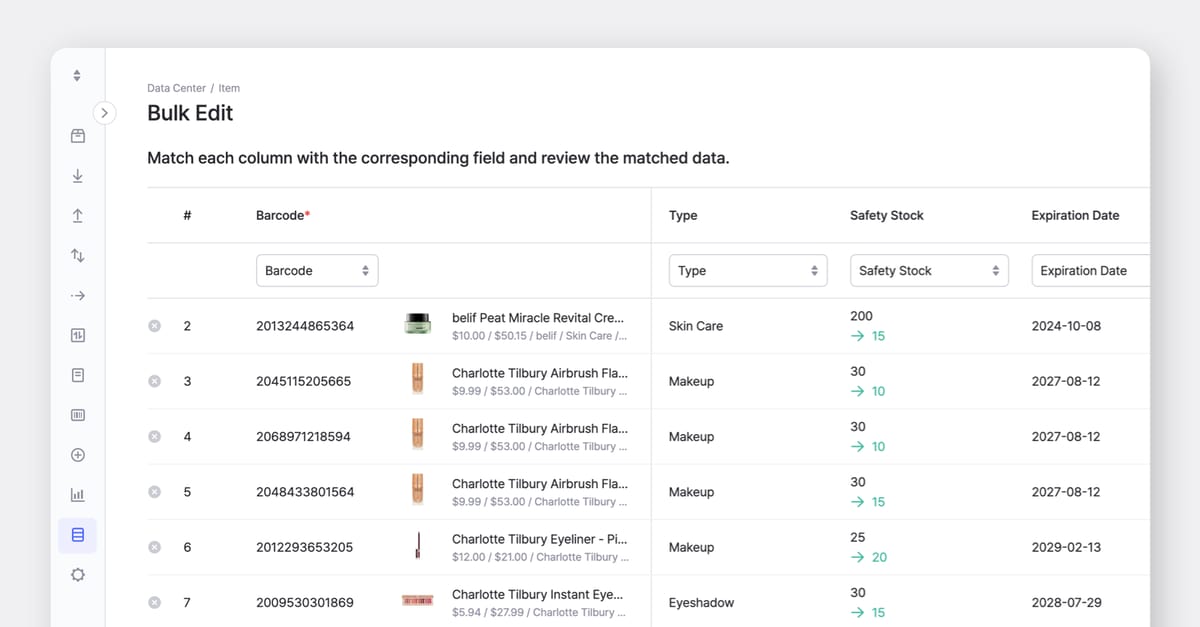Open the Safety Stock mapping dropdown
This screenshot has width=1200, height=627.
click(929, 270)
